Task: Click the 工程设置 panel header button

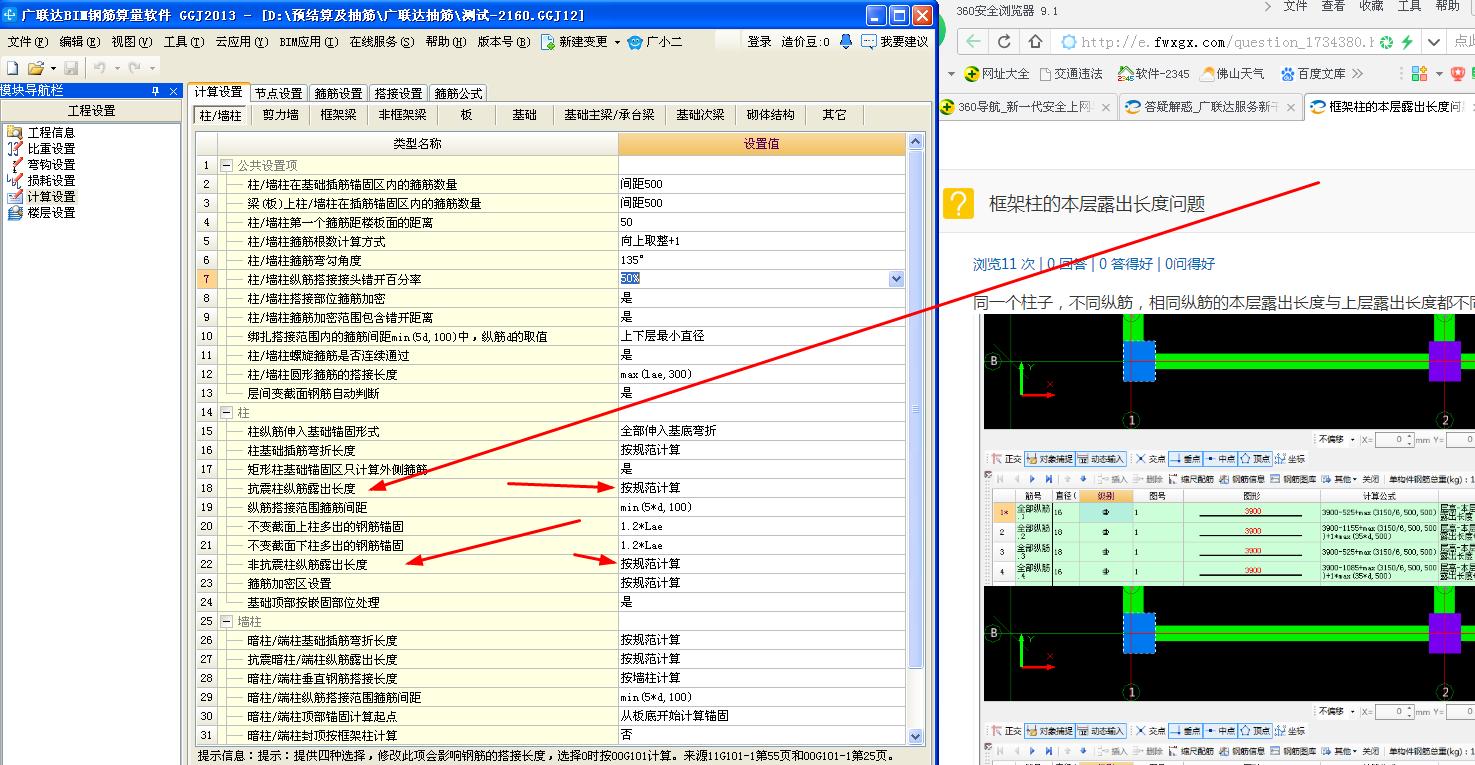Action: pyautogui.click(x=91, y=111)
